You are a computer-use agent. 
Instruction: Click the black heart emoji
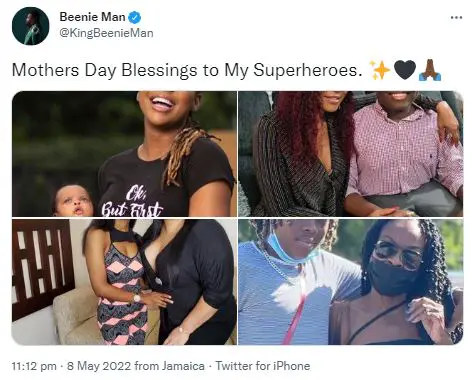pos(405,70)
